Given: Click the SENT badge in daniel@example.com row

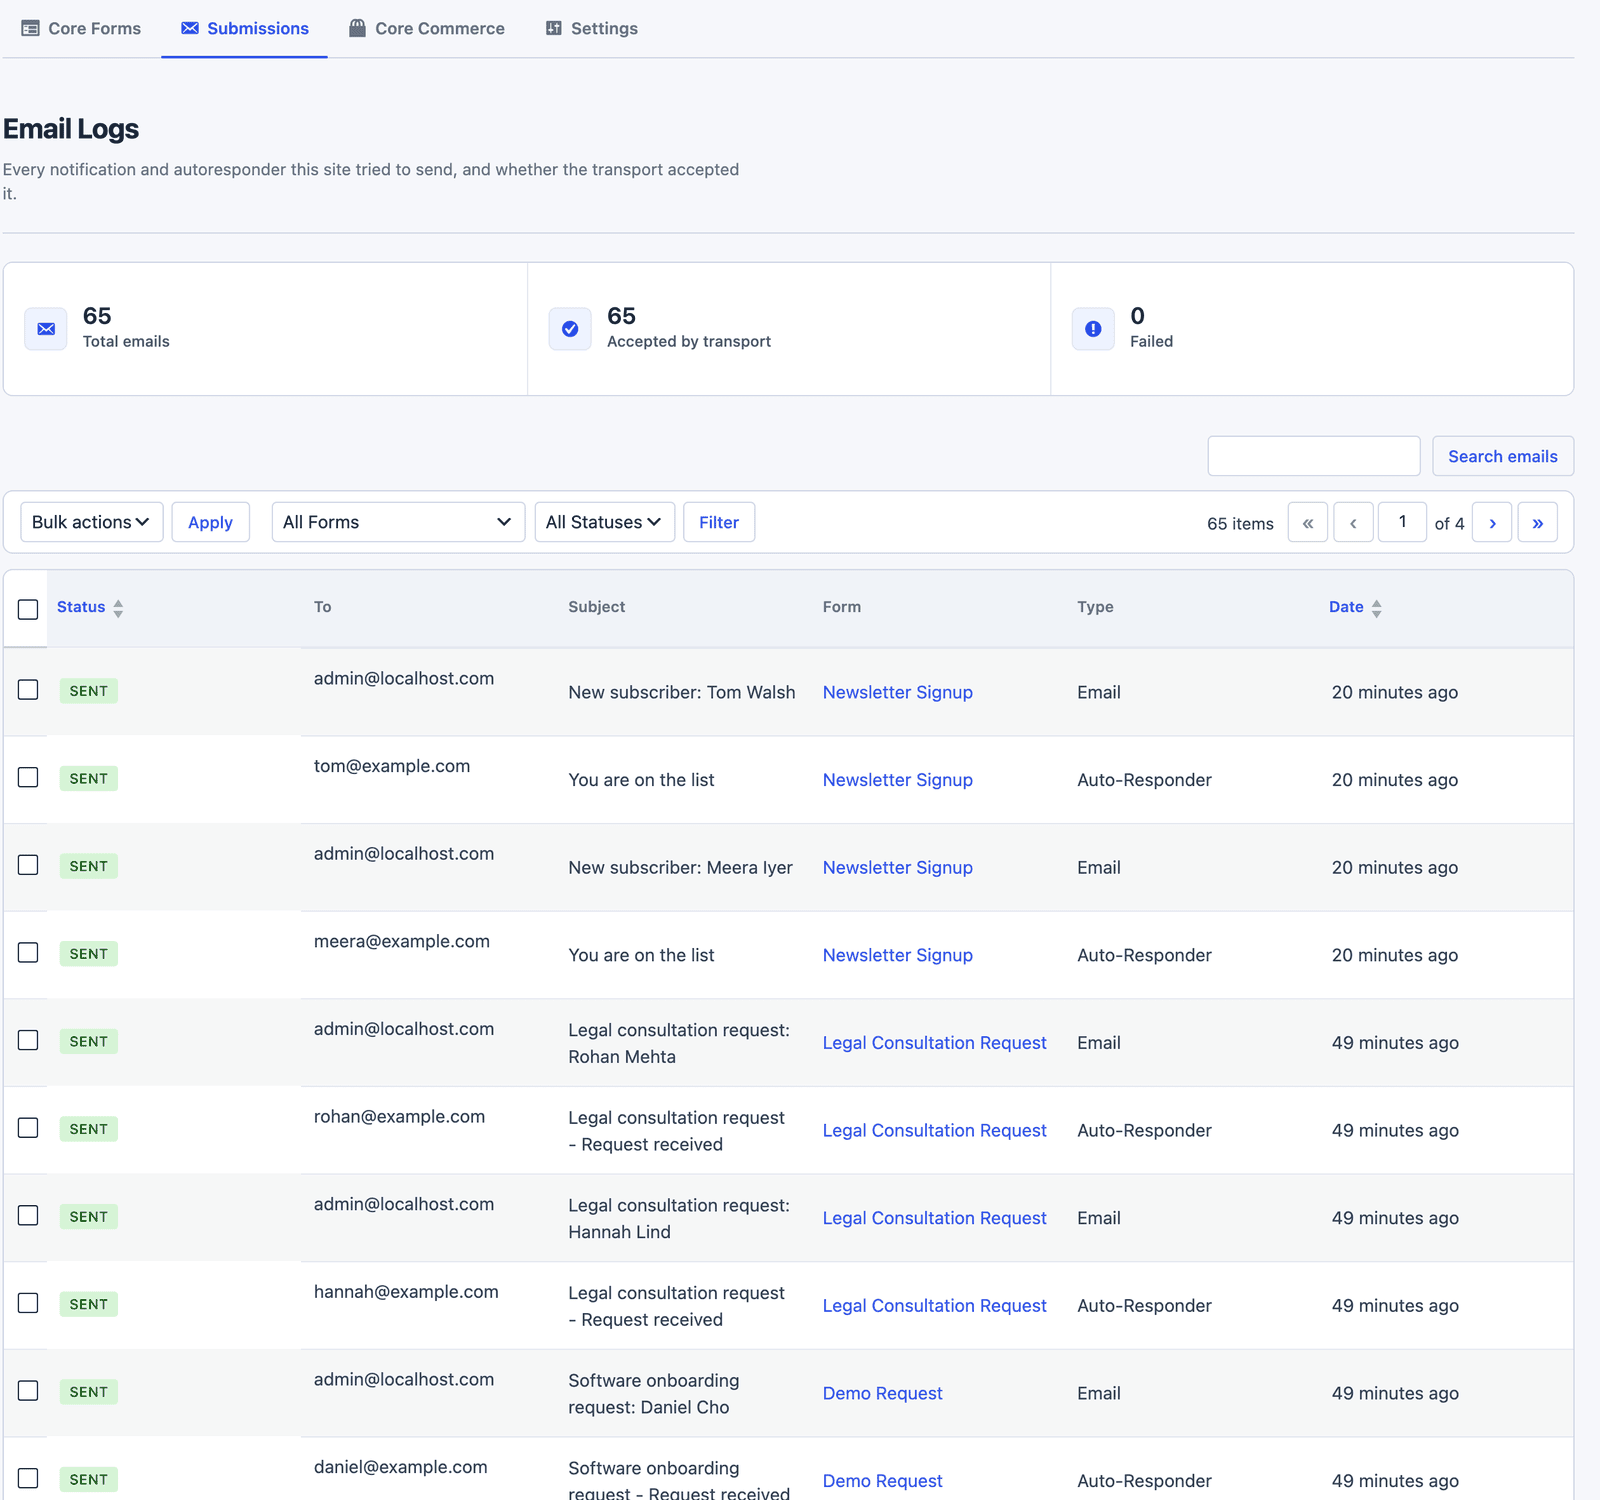Looking at the screenshot, I should (x=89, y=1480).
